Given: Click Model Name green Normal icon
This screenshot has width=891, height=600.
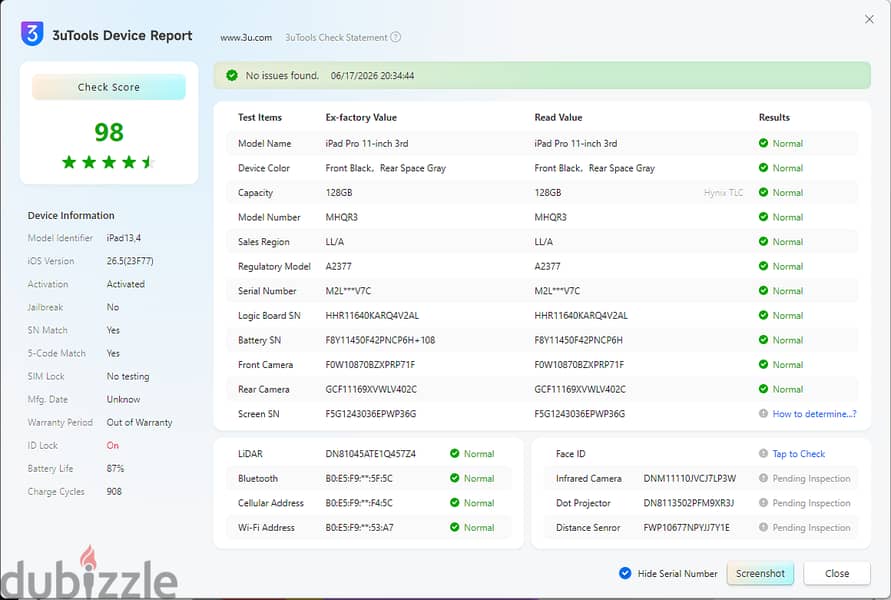Looking at the screenshot, I should point(764,143).
